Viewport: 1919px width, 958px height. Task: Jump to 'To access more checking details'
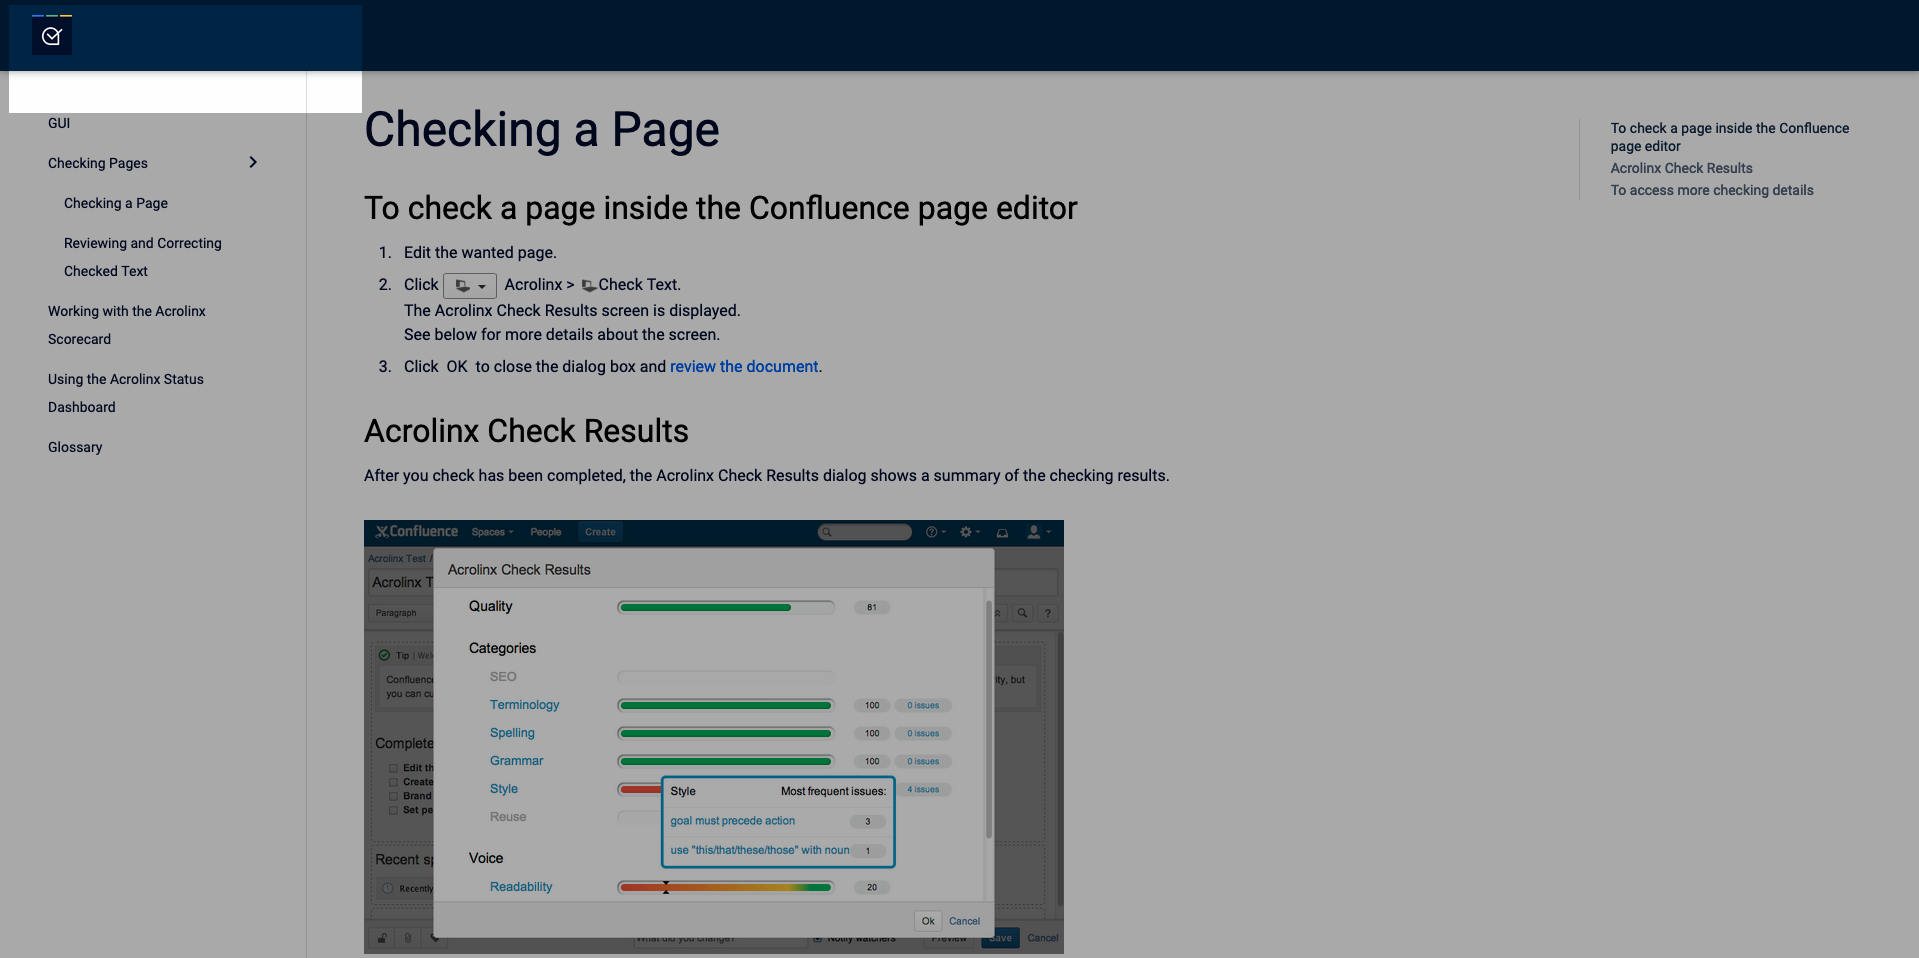[x=1711, y=190]
